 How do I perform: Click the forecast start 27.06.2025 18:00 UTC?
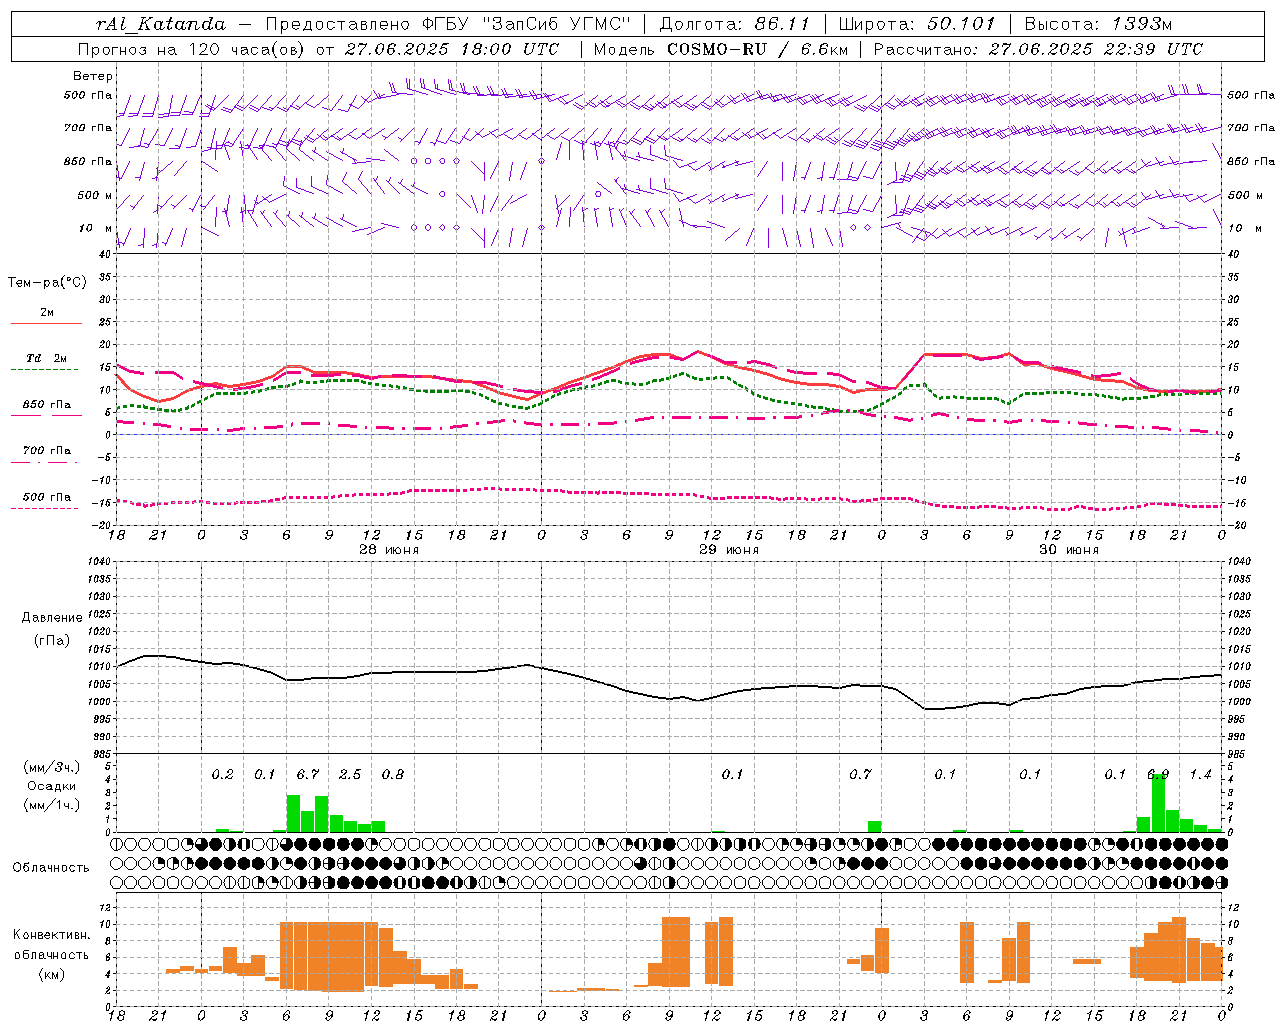point(452,49)
